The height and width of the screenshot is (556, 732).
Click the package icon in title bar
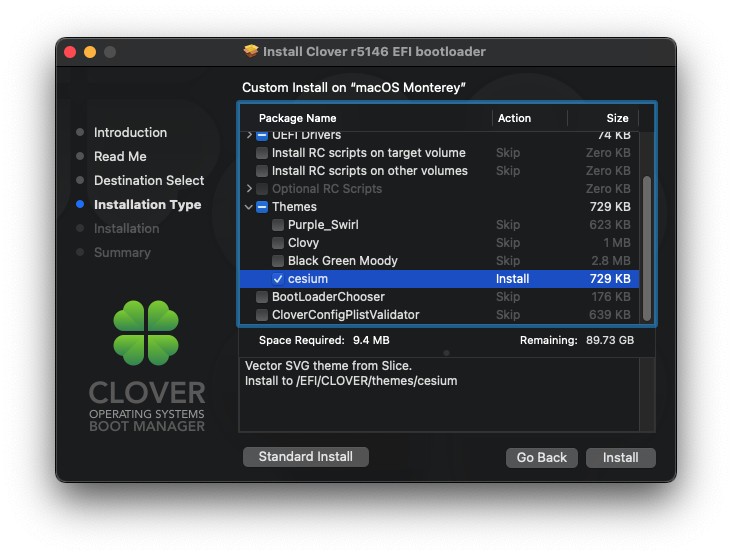pos(251,51)
